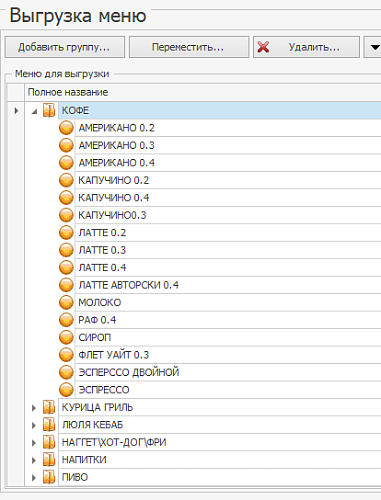Select the ФЛЕТ УАЙТ 0.3 item
This screenshot has width=381, height=500.
click(228, 355)
